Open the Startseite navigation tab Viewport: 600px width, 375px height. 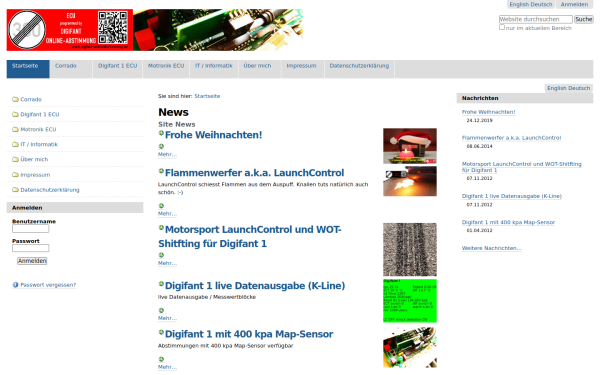[28, 69]
